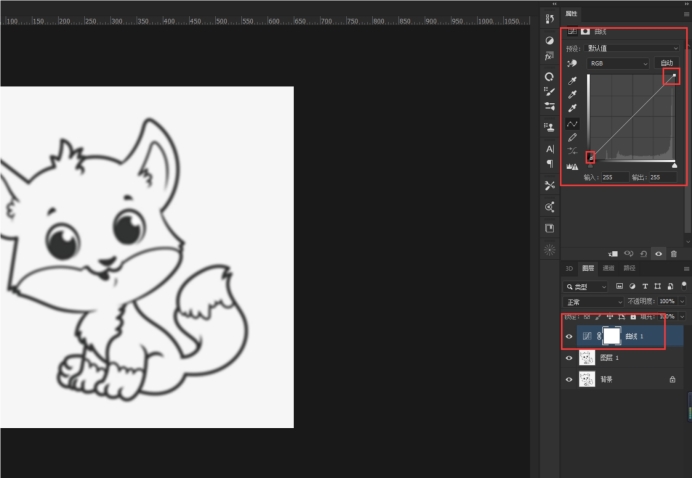The image size is (692, 478).
Task: Select the draw curve pencil tool
Action: (x=572, y=137)
